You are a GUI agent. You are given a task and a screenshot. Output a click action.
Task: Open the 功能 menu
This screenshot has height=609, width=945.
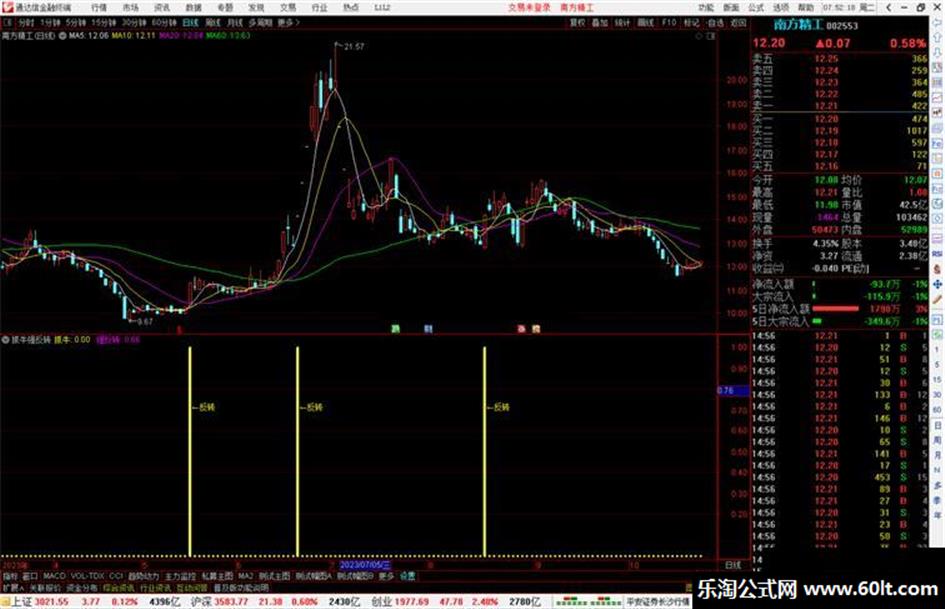click(x=706, y=7)
